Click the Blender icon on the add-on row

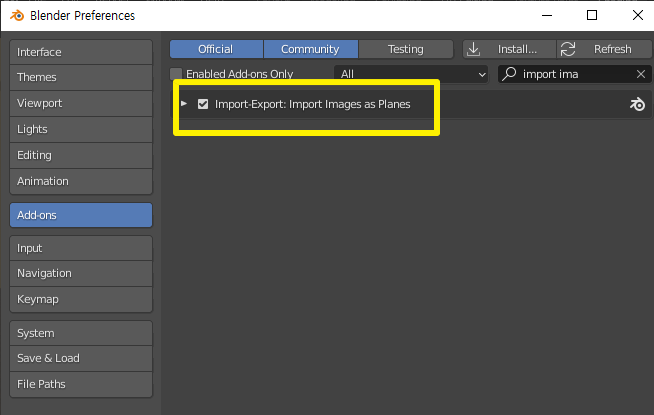click(637, 104)
